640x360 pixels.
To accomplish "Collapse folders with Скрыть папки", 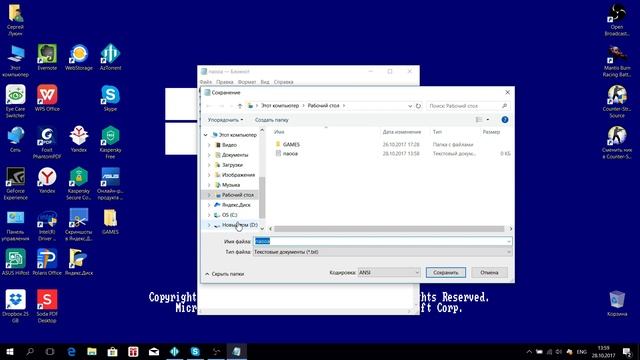I will (224, 274).
